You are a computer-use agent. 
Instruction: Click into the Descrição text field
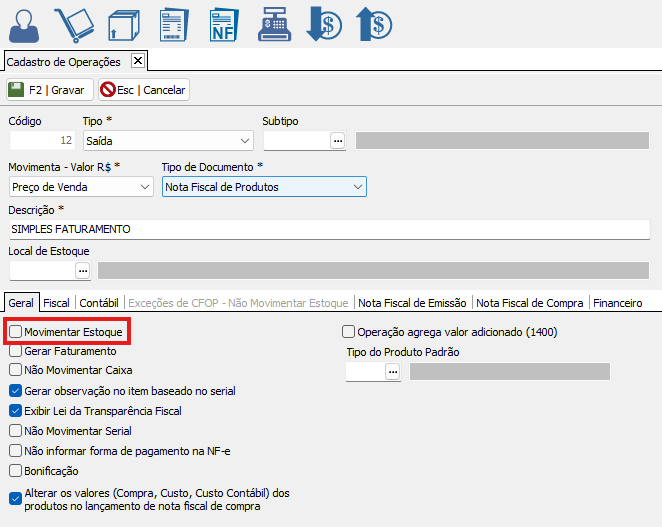click(x=328, y=229)
